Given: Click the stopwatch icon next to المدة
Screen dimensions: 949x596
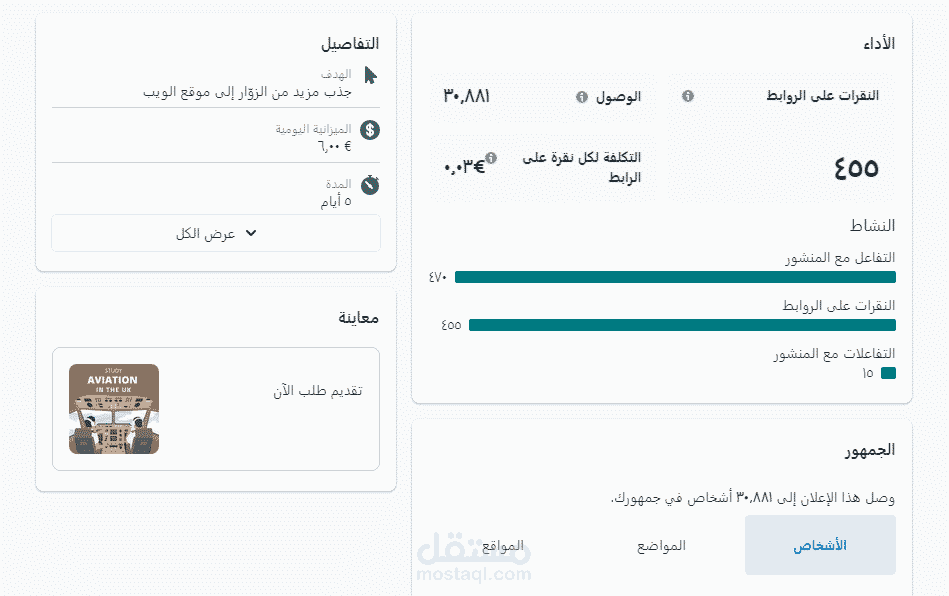Looking at the screenshot, I should pos(370,182).
